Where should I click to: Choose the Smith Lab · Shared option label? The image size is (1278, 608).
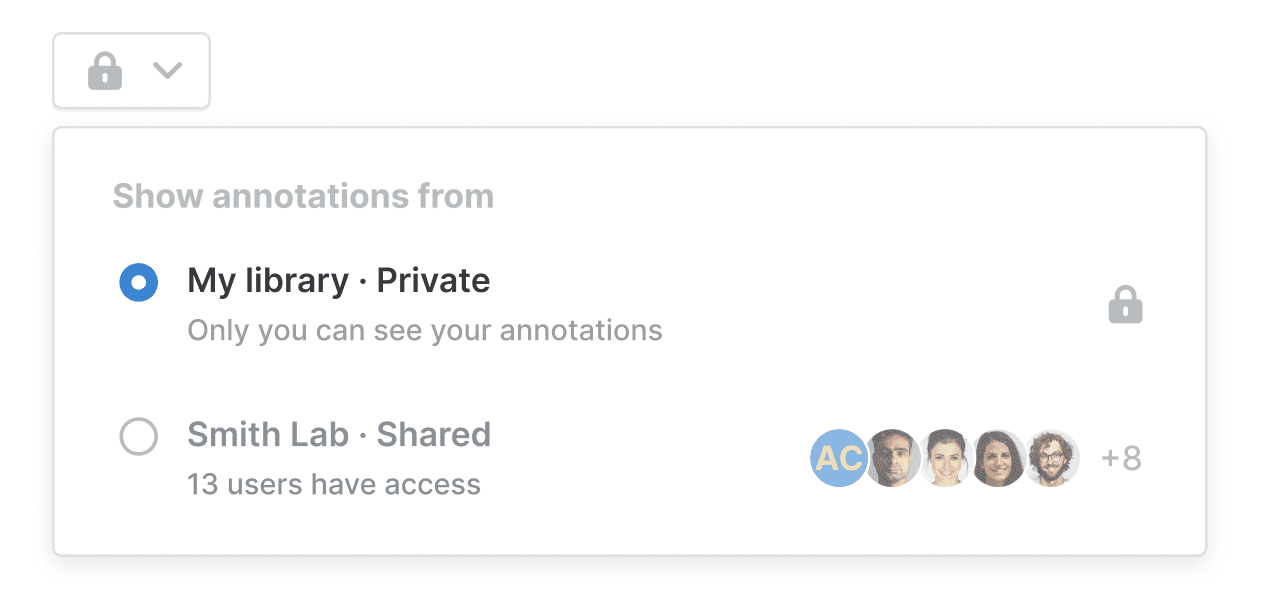point(339,434)
